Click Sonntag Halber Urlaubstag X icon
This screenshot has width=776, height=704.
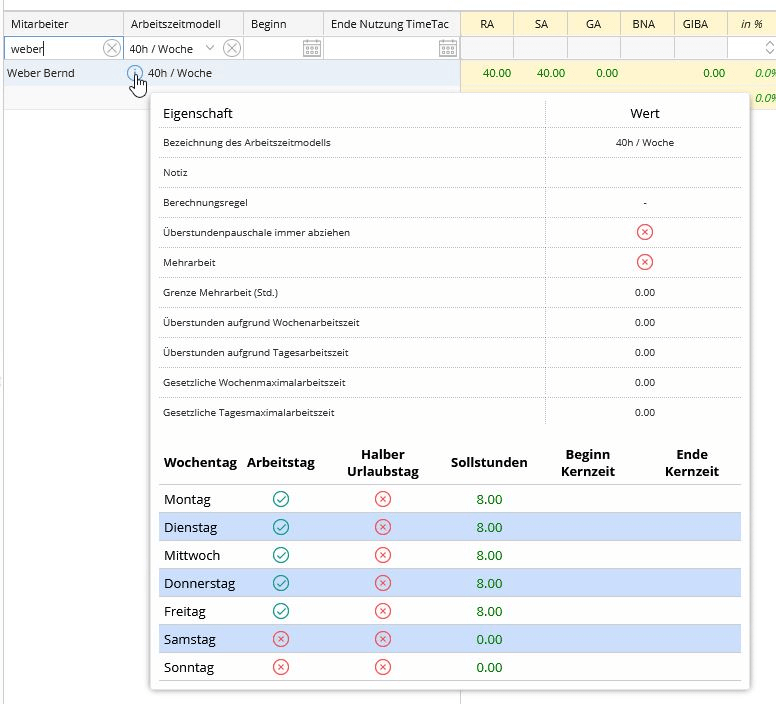(x=382, y=667)
